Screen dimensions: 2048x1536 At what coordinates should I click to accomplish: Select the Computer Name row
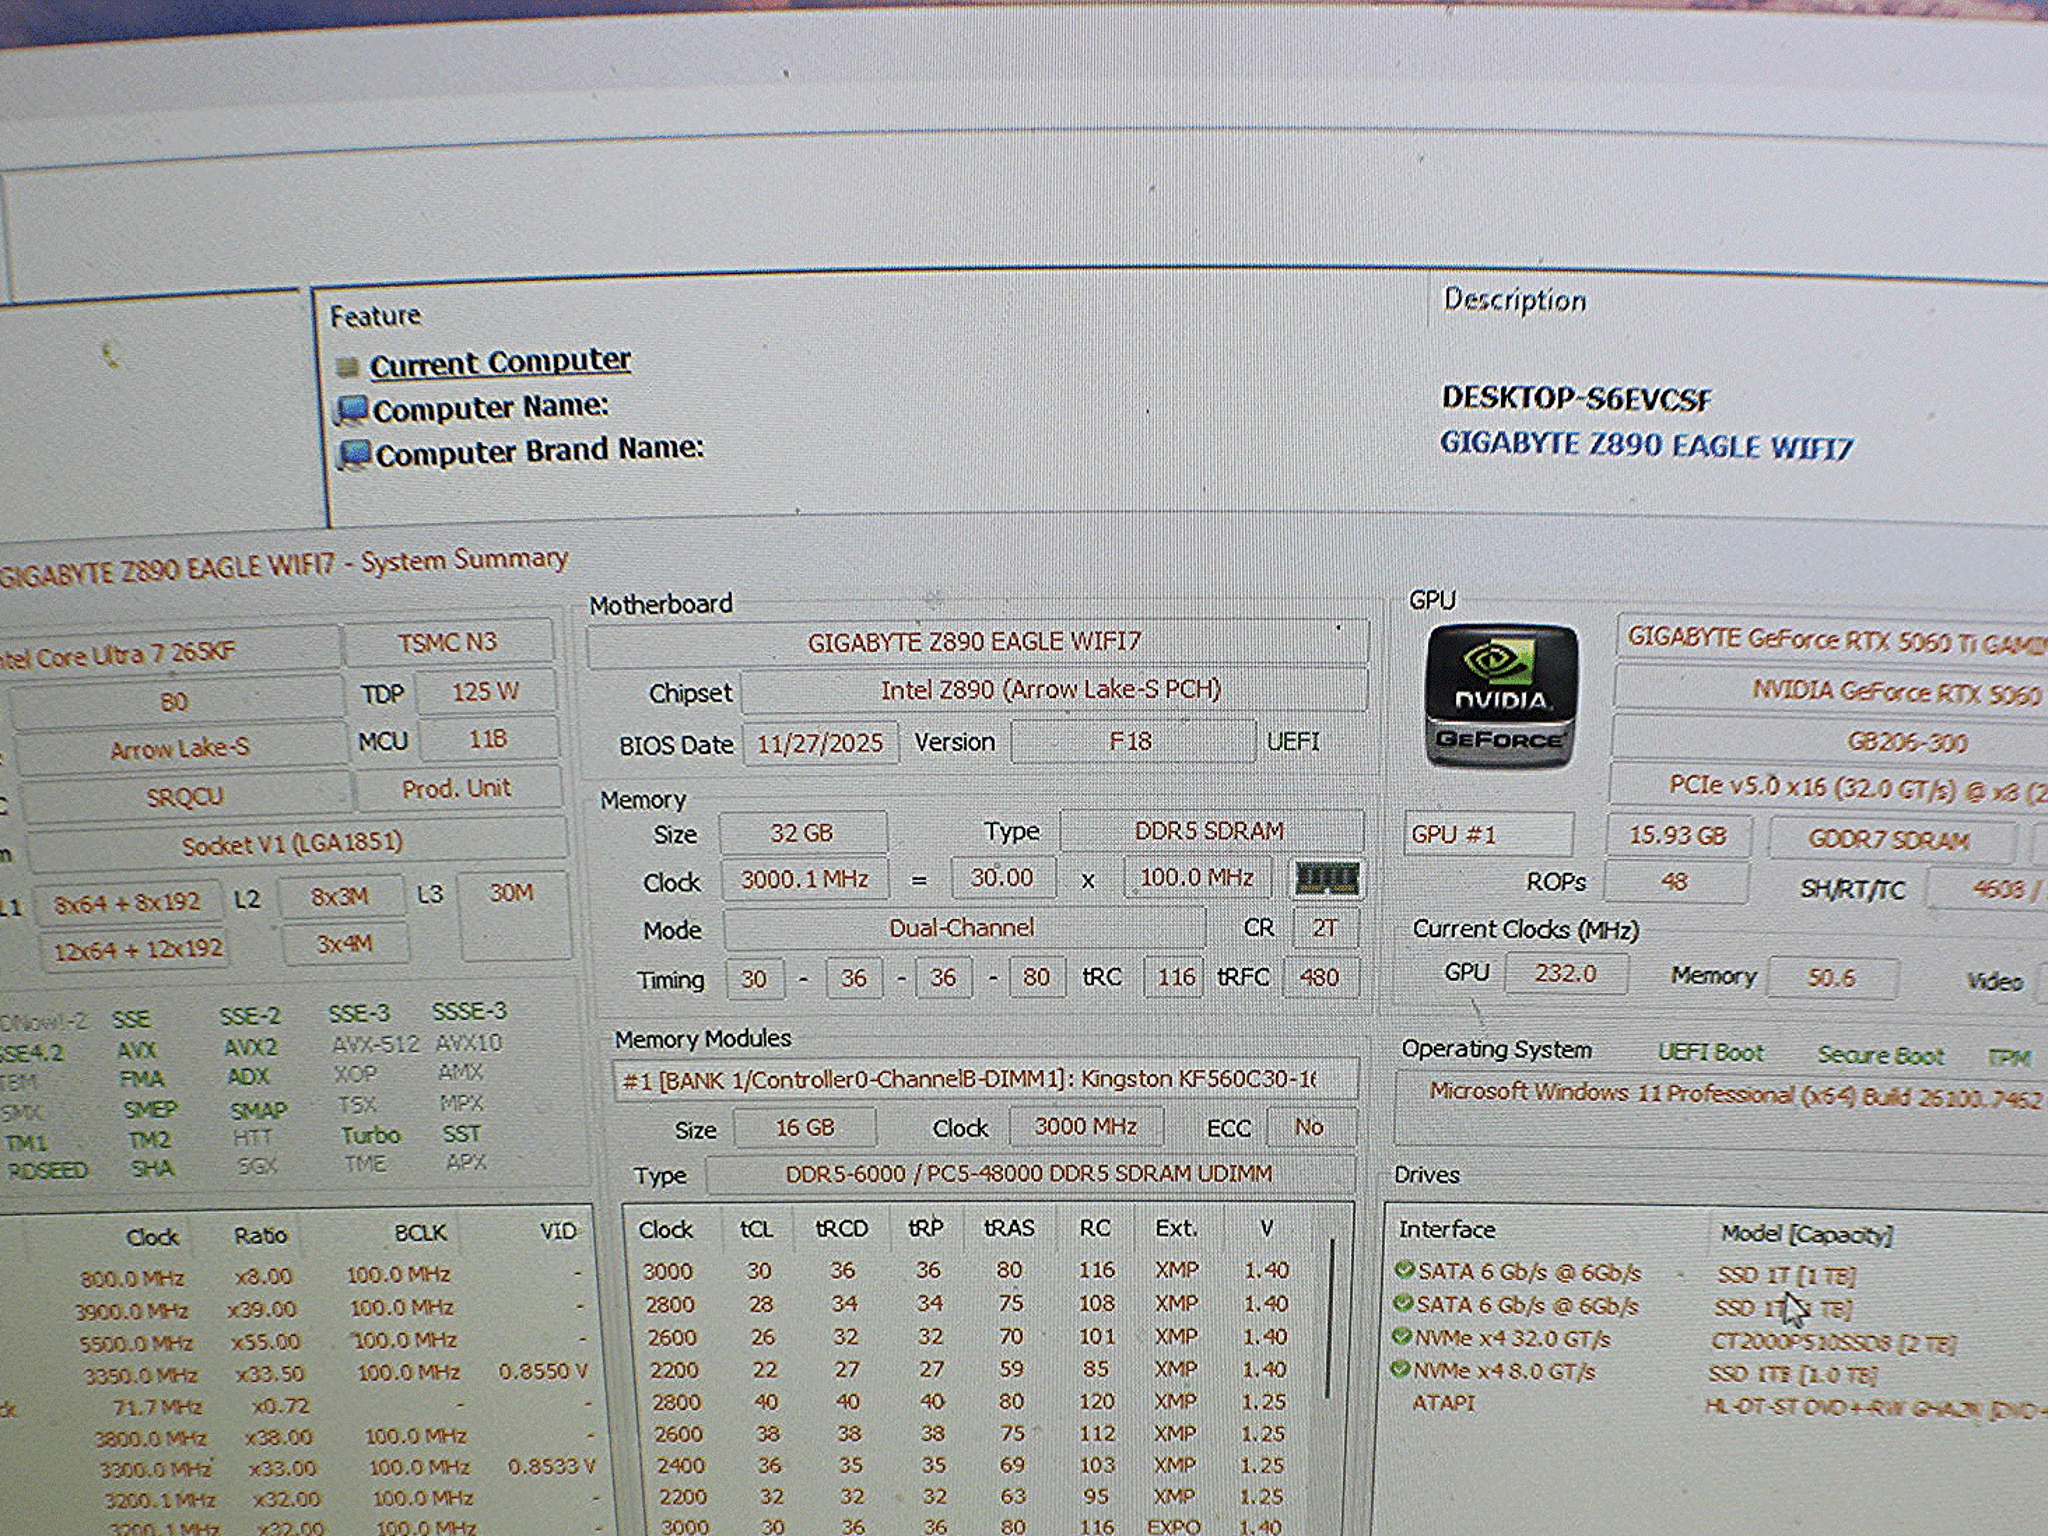click(490, 408)
